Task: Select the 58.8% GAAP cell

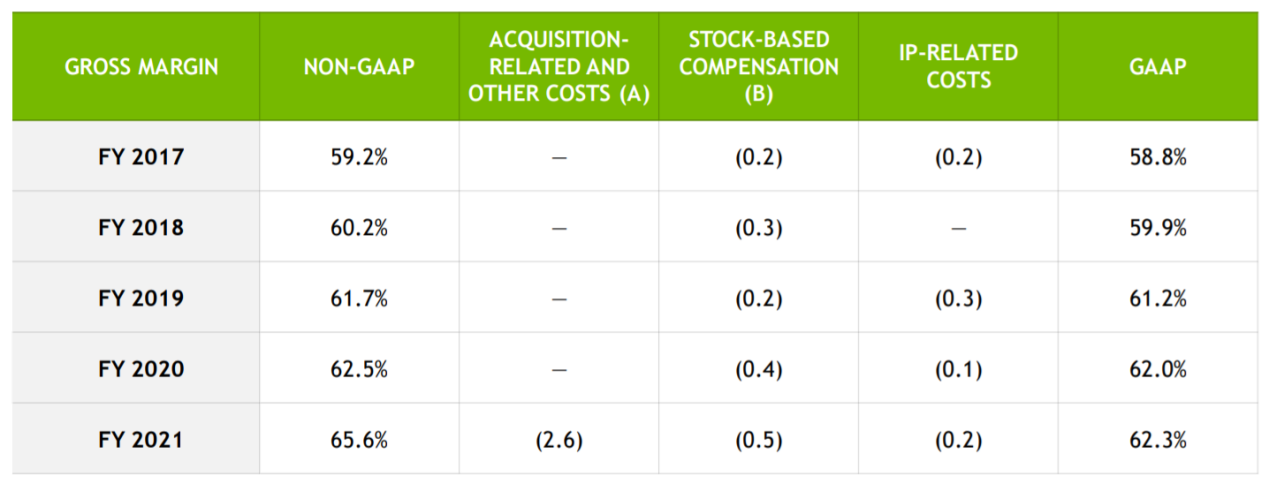Action: [x=1158, y=157]
